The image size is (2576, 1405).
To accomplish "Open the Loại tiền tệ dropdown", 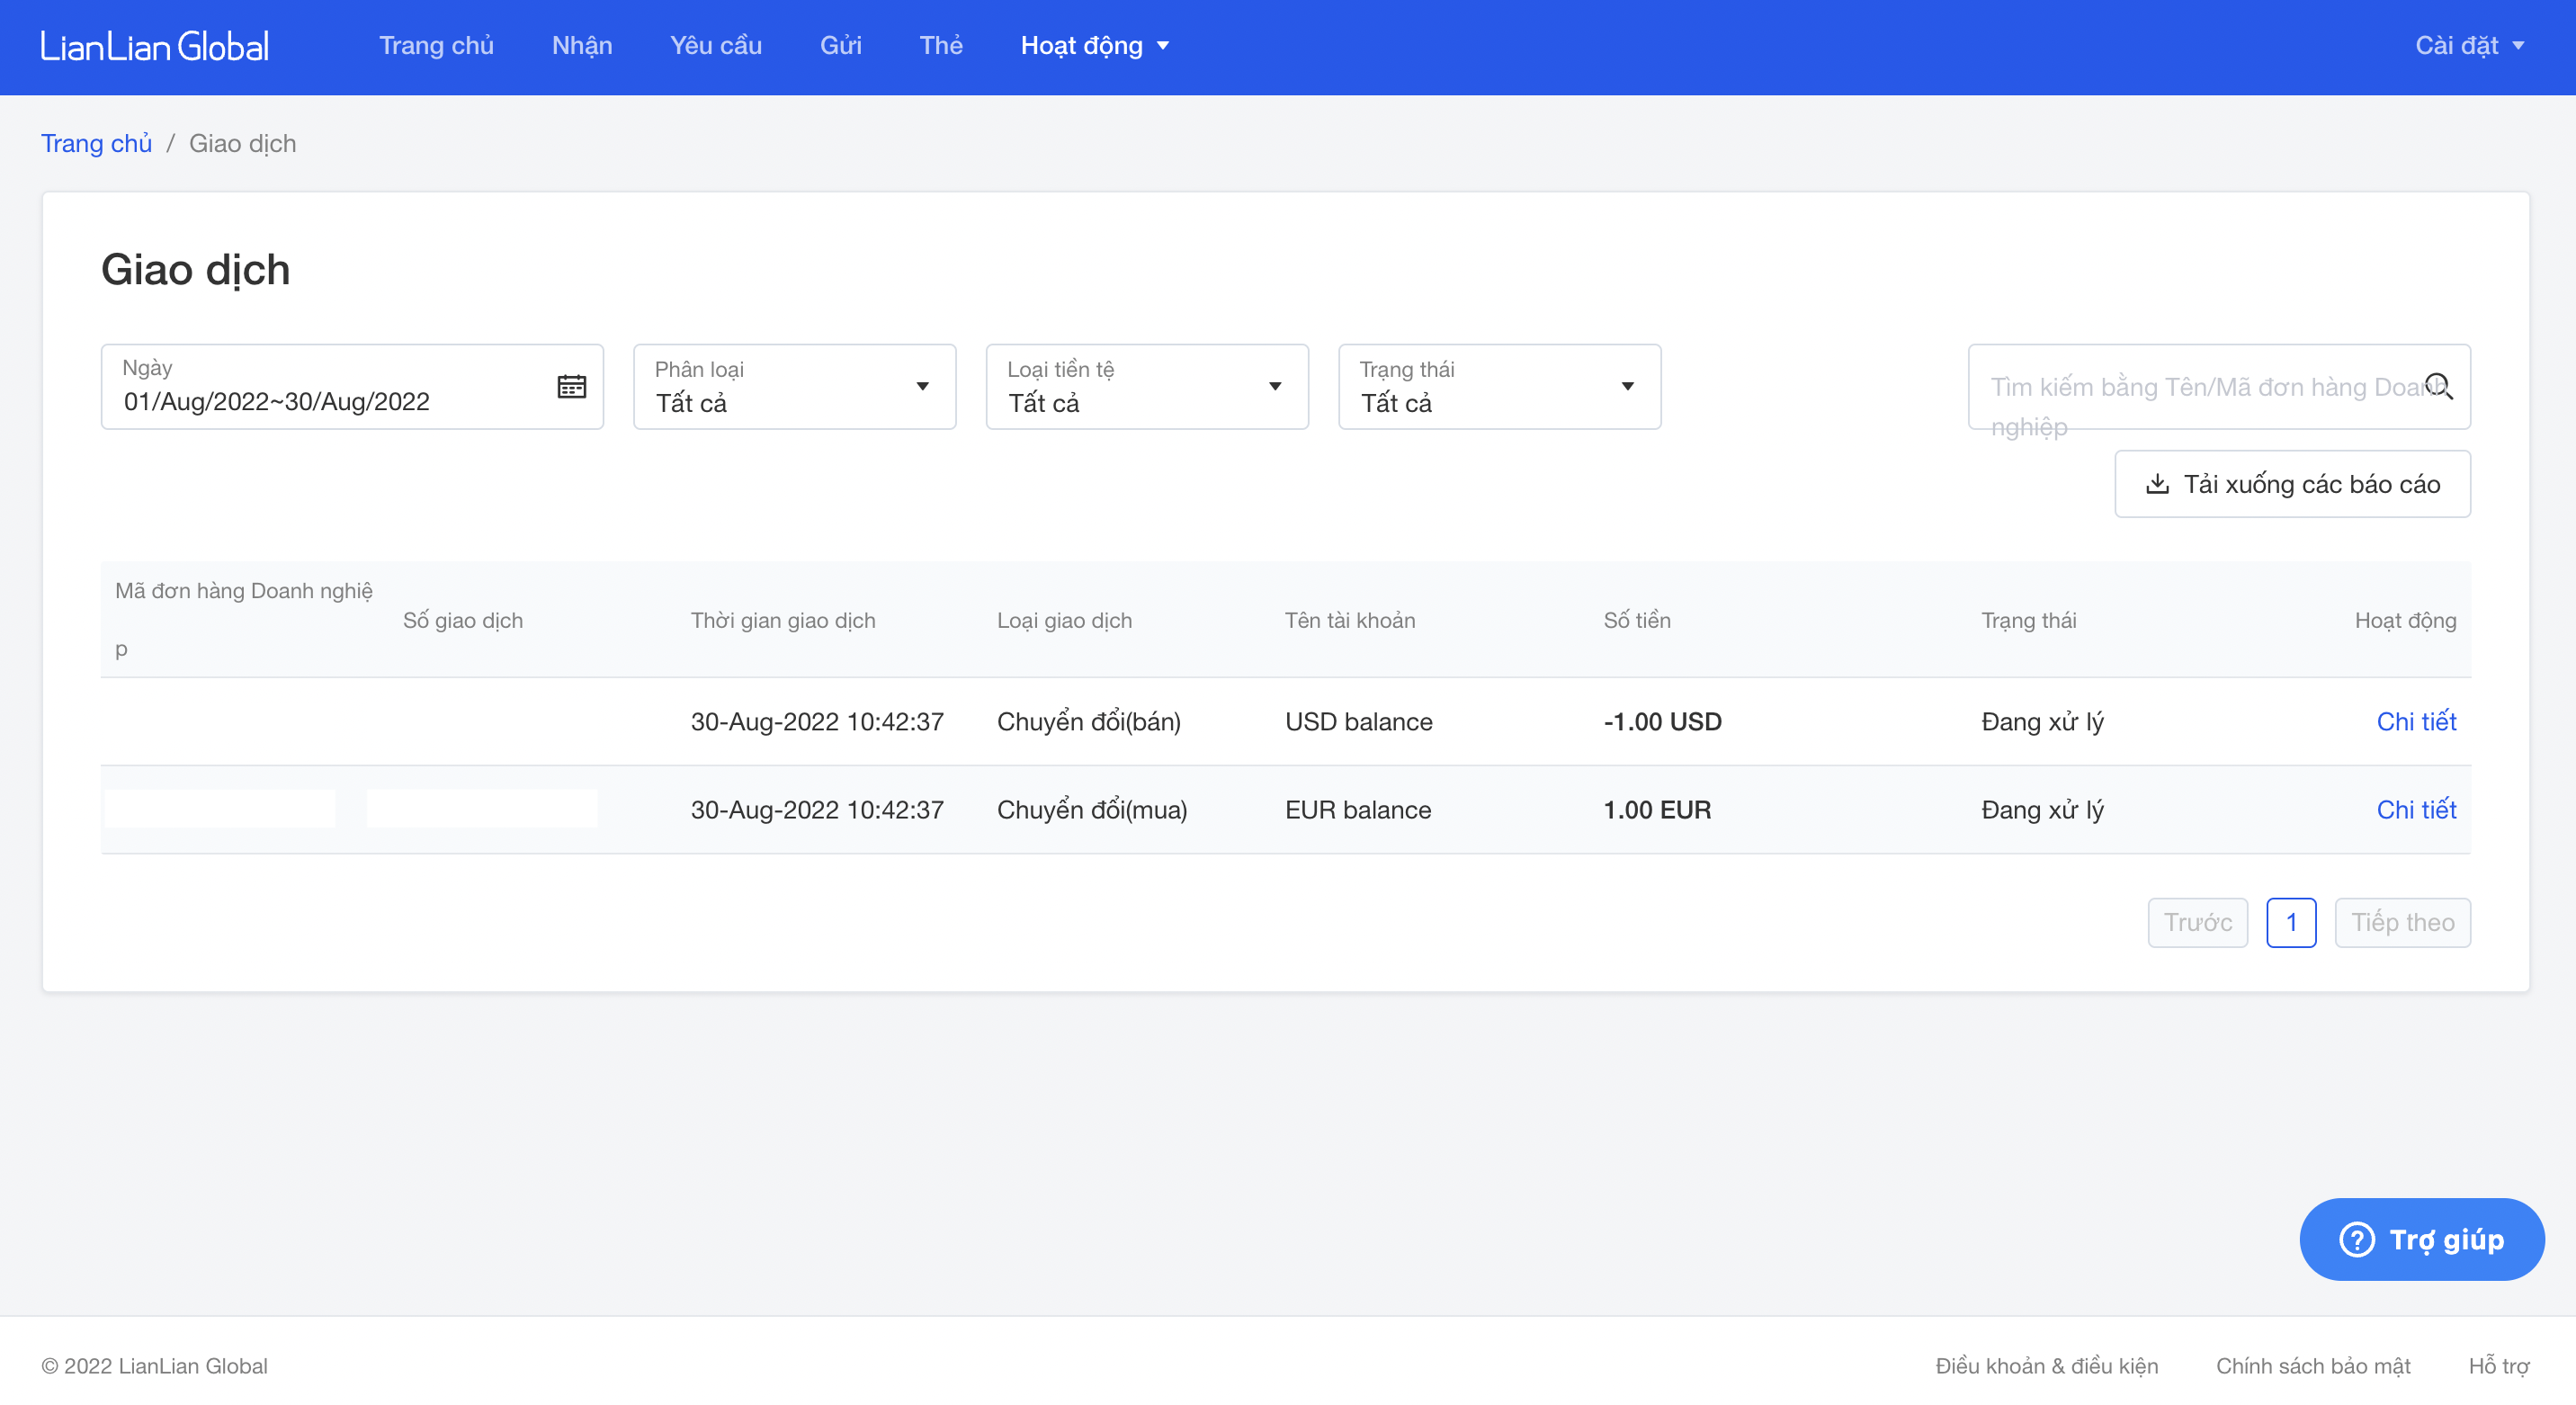I will [x=1147, y=387].
